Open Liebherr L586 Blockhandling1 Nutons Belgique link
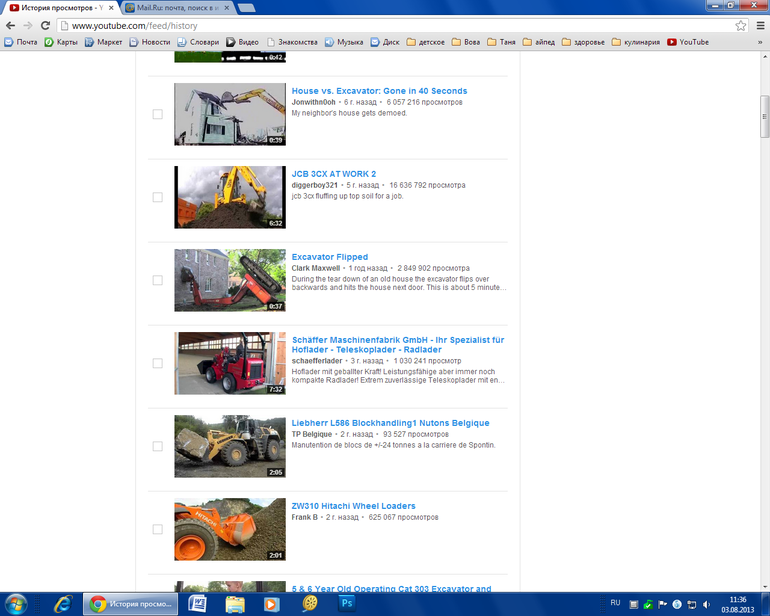This screenshot has height=616, width=770. (390, 423)
